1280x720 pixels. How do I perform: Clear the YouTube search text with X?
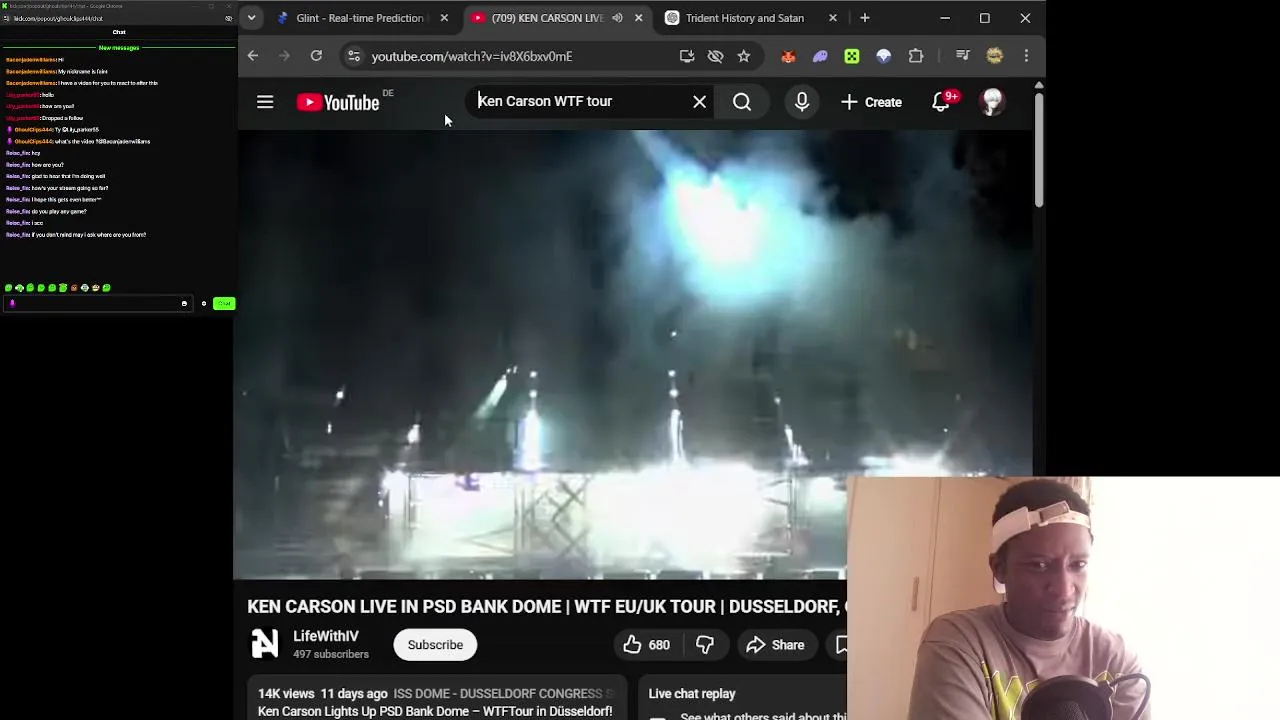(700, 102)
